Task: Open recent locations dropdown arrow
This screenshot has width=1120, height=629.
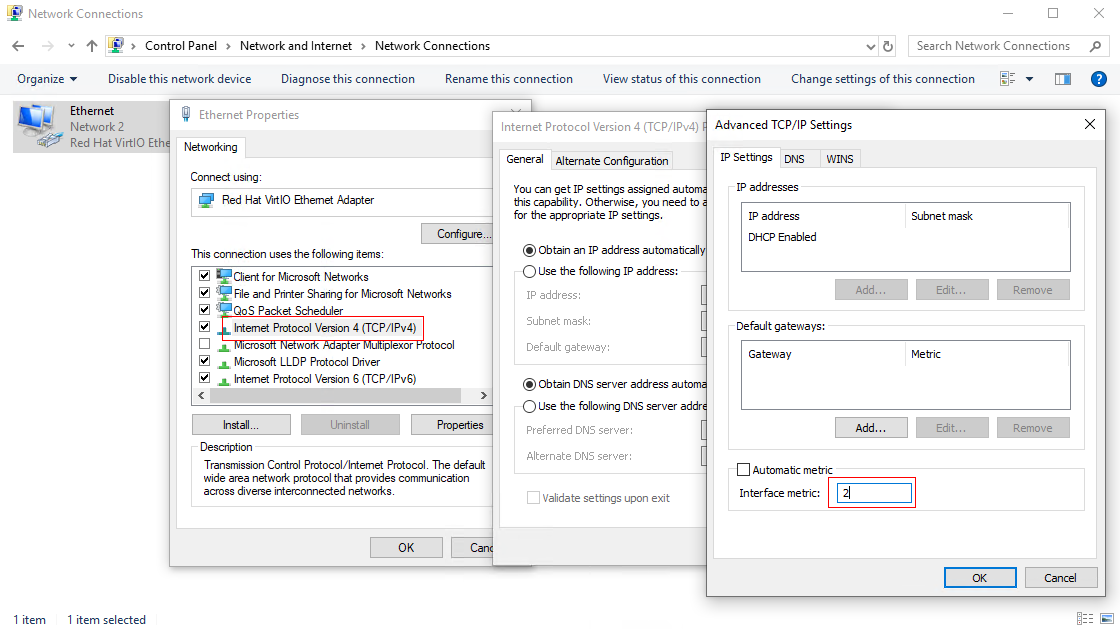Action: point(71,46)
